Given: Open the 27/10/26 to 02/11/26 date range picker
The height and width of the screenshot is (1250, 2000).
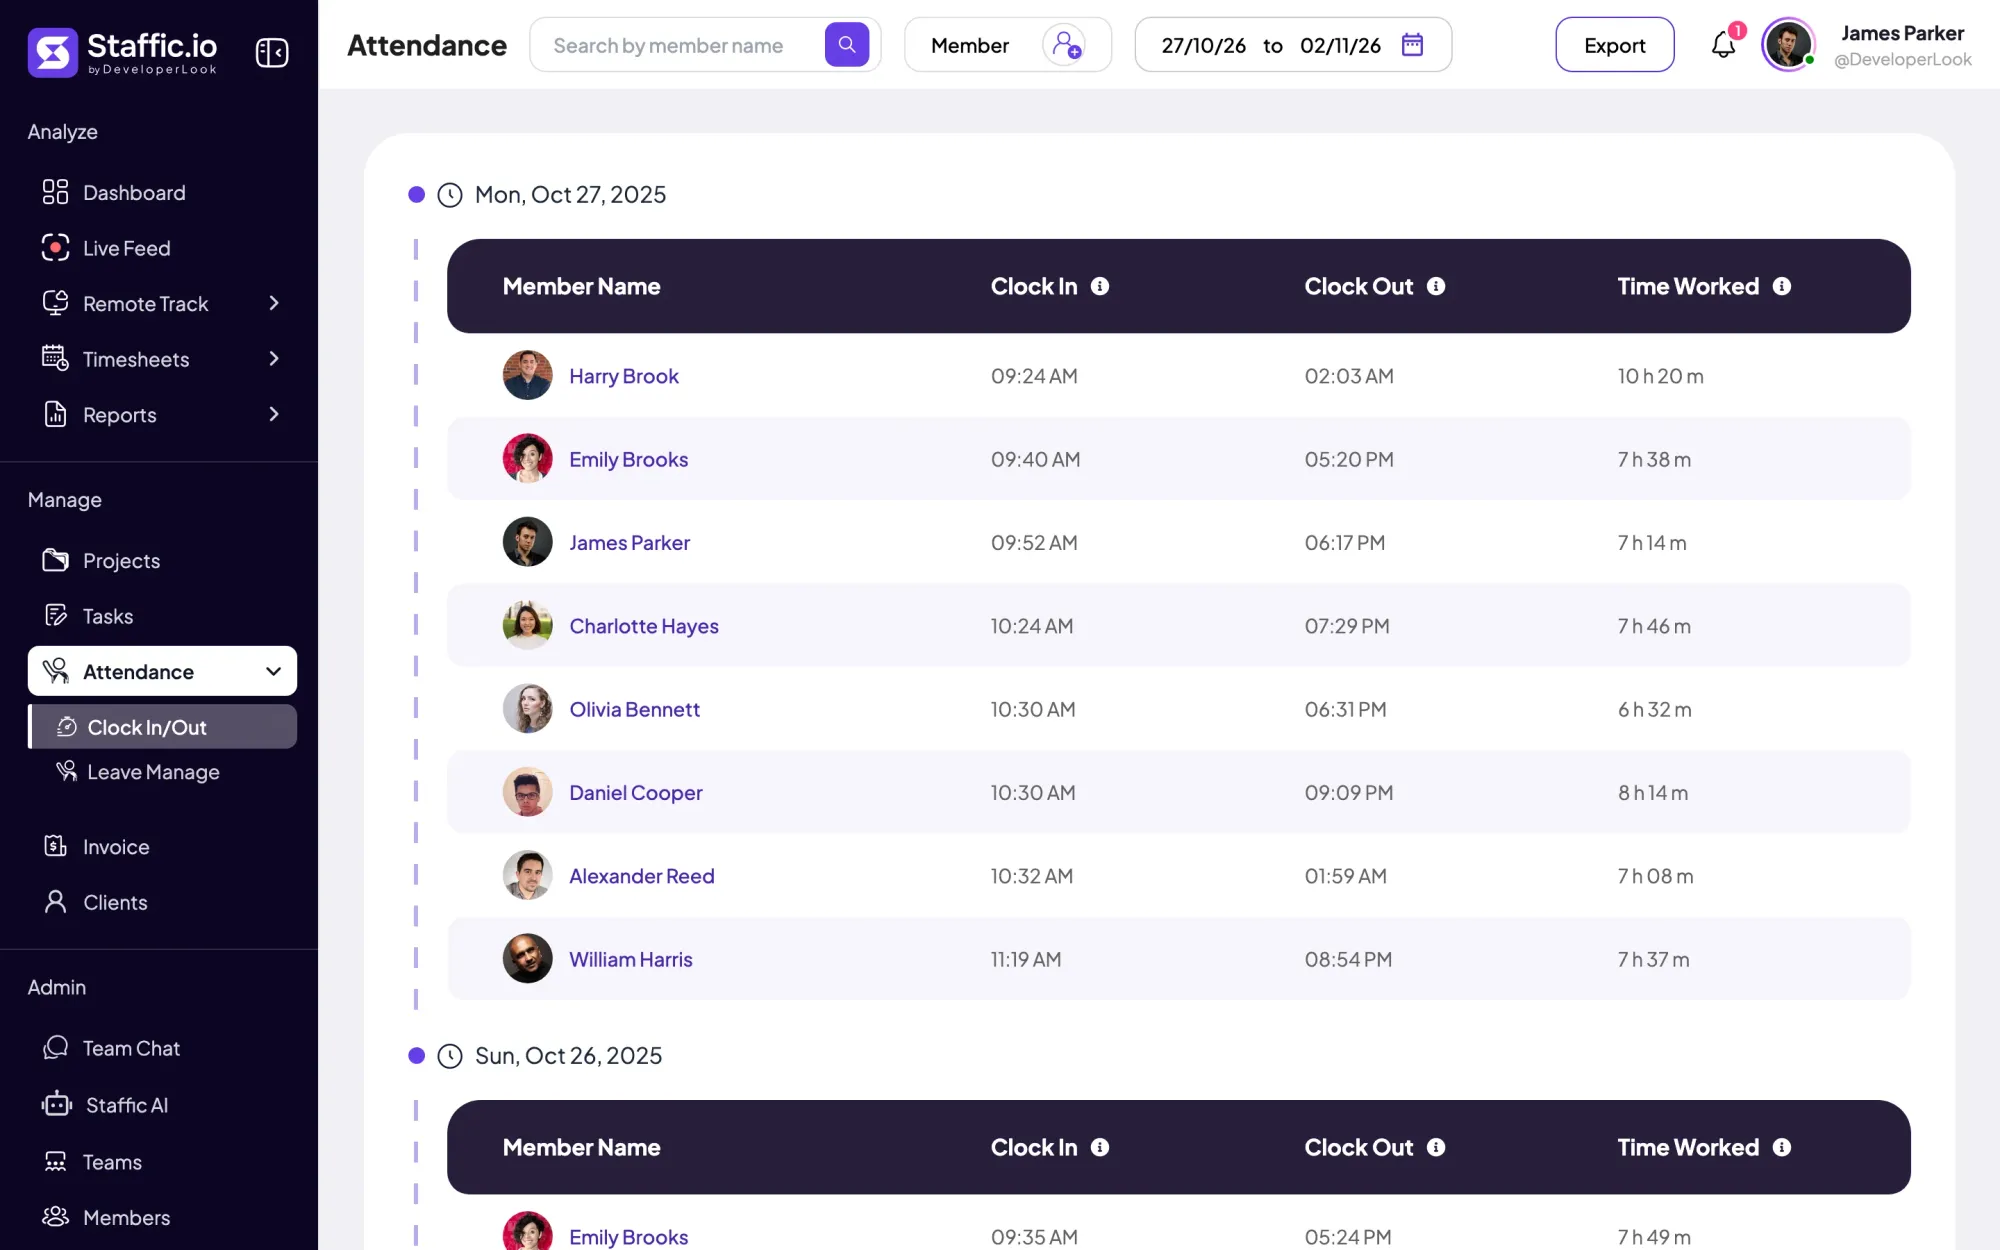Looking at the screenshot, I should 1292,45.
